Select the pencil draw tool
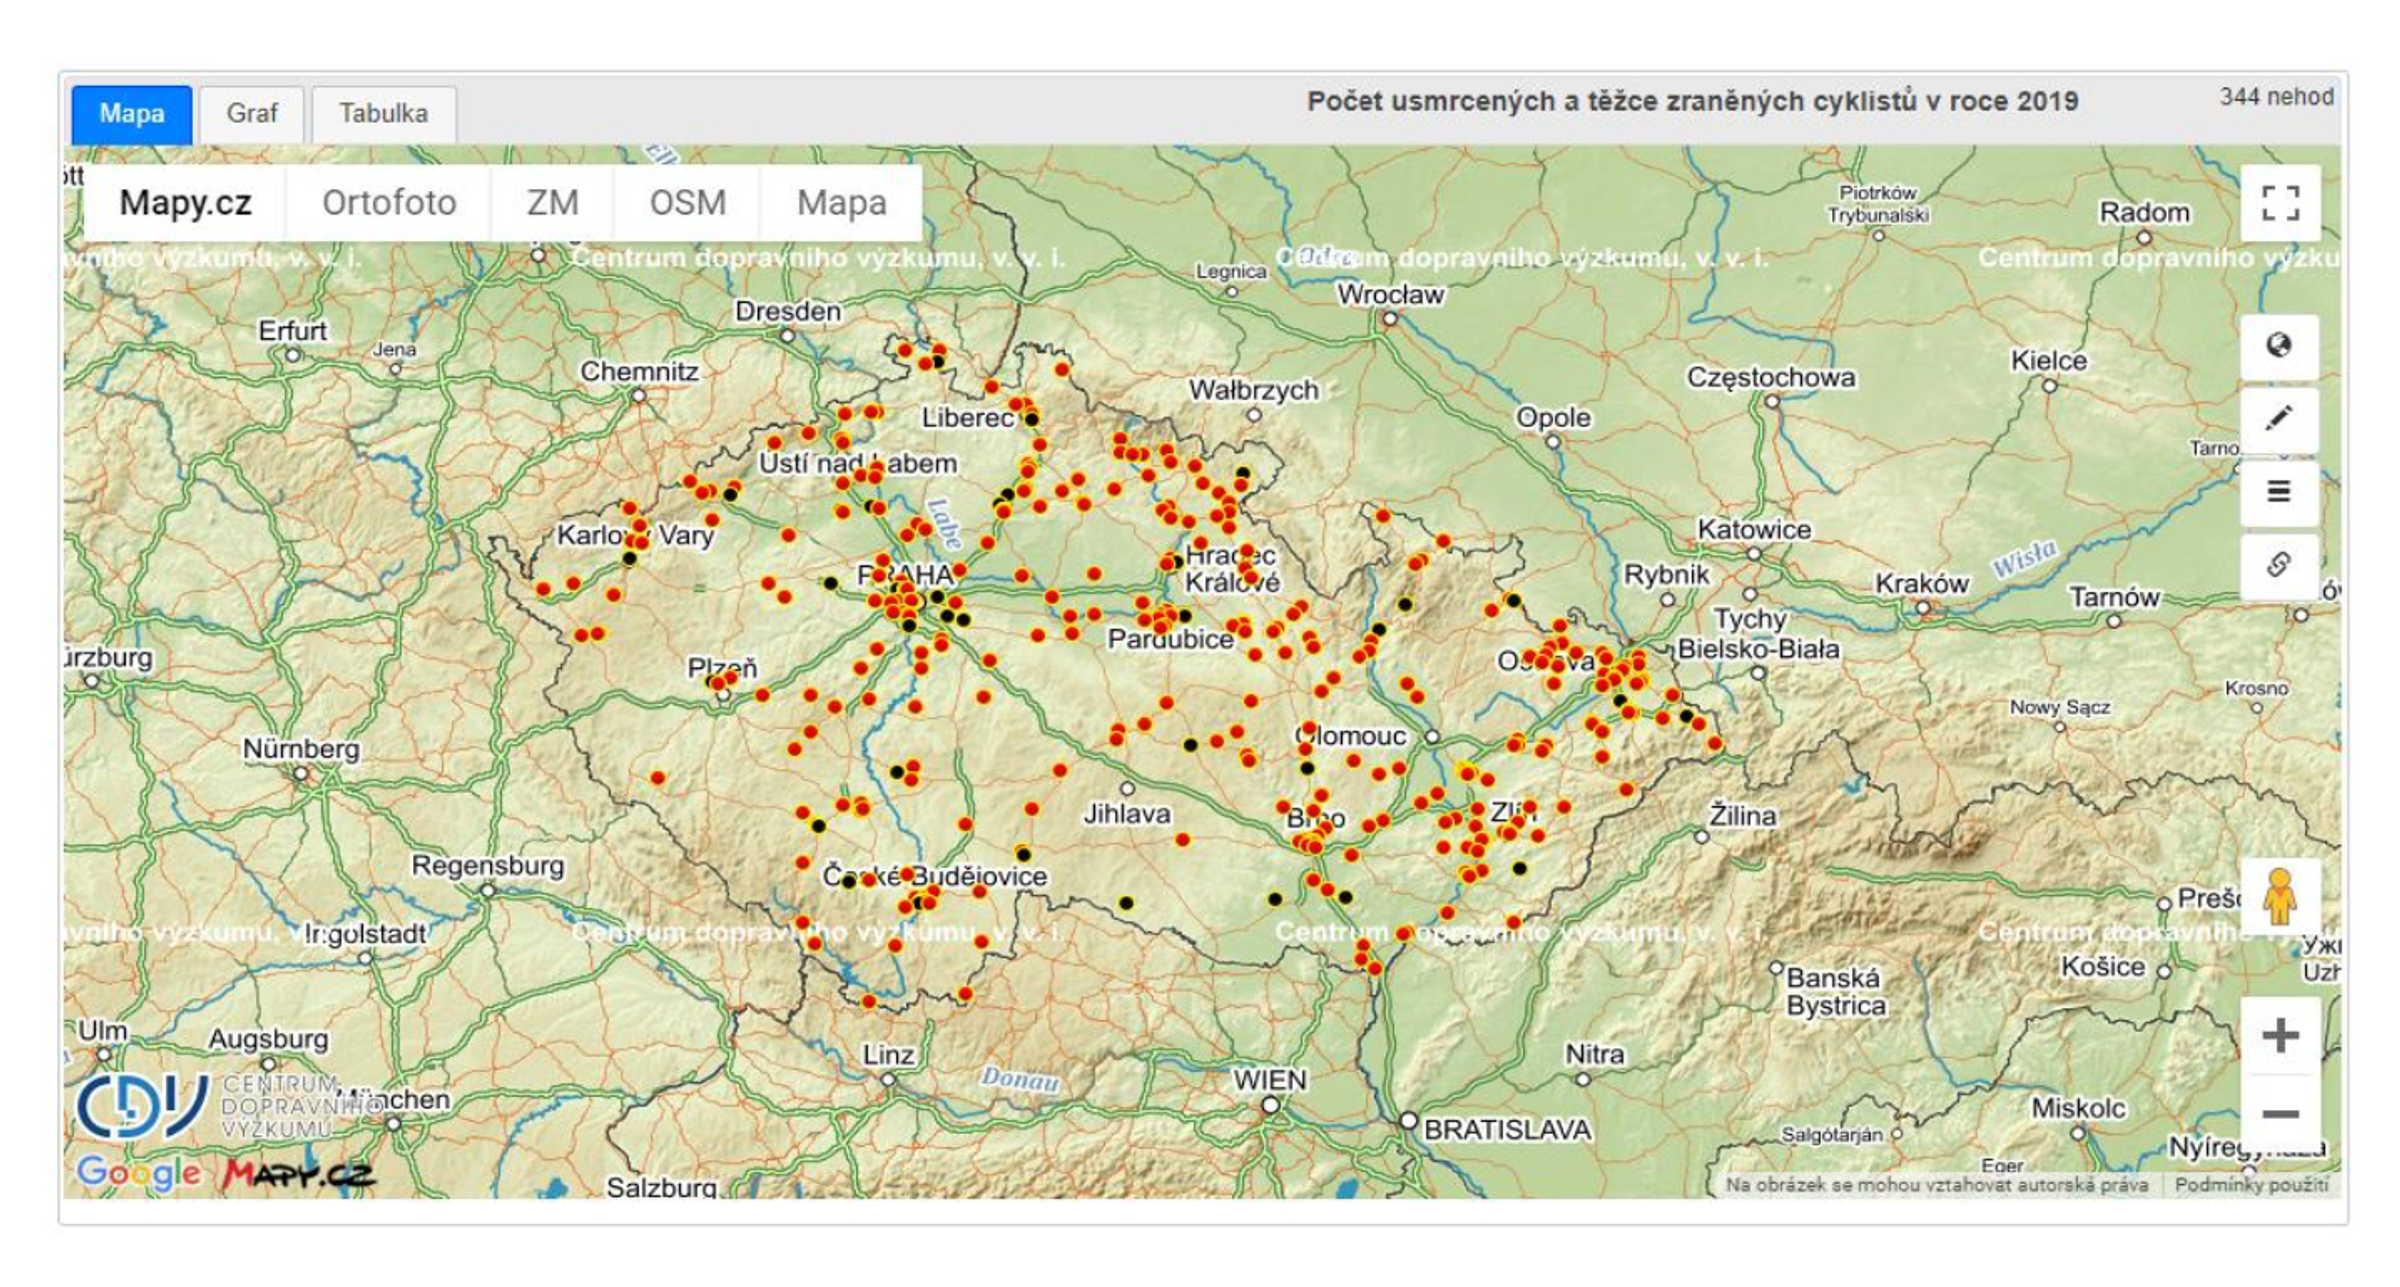The image size is (2400, 1287). 2279,418
